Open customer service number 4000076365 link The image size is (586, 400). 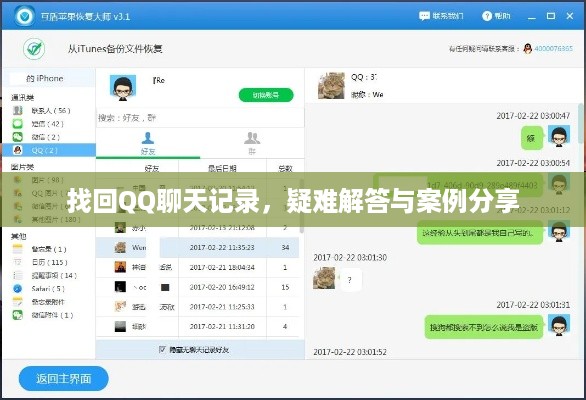(553, 49)
